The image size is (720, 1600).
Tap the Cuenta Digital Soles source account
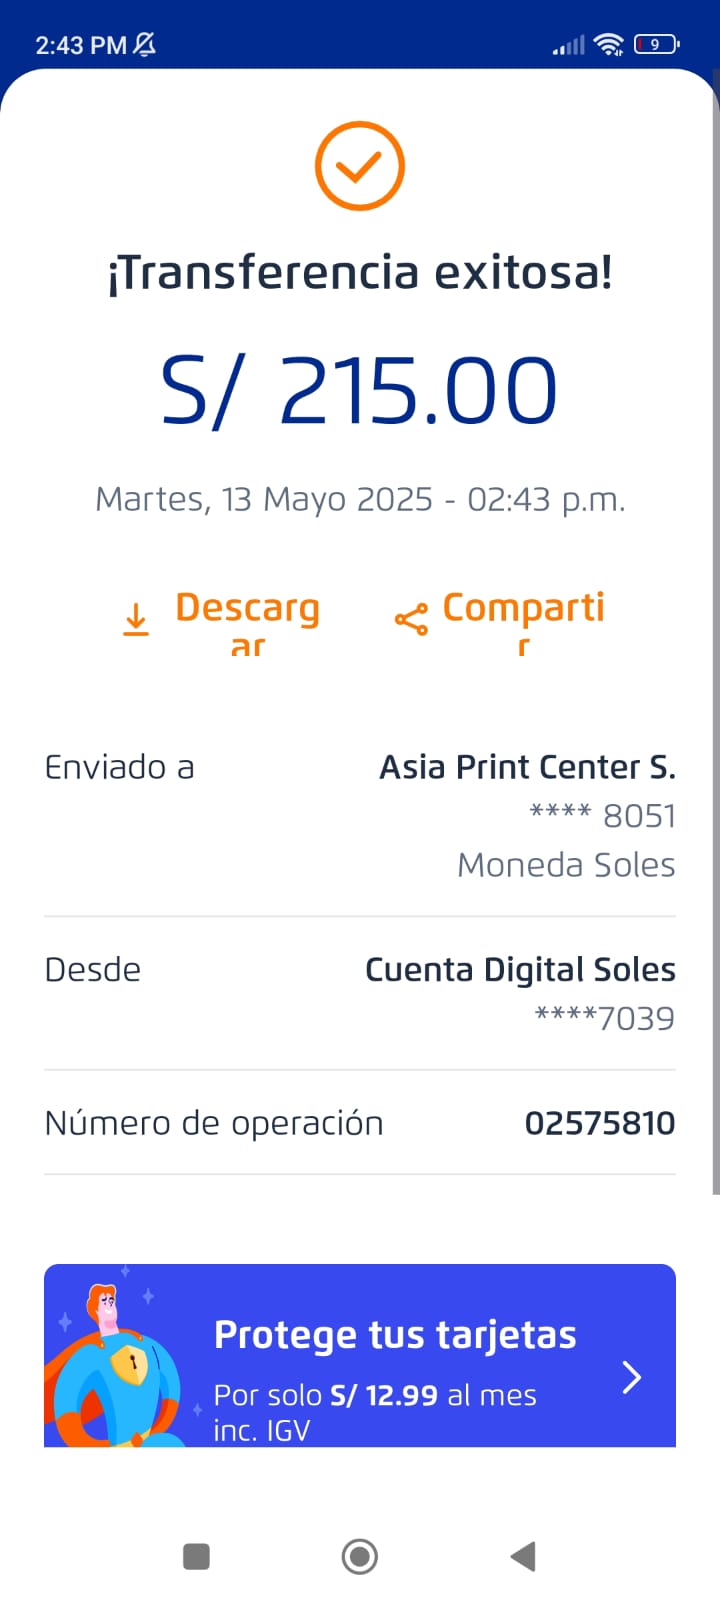[520, 969]
